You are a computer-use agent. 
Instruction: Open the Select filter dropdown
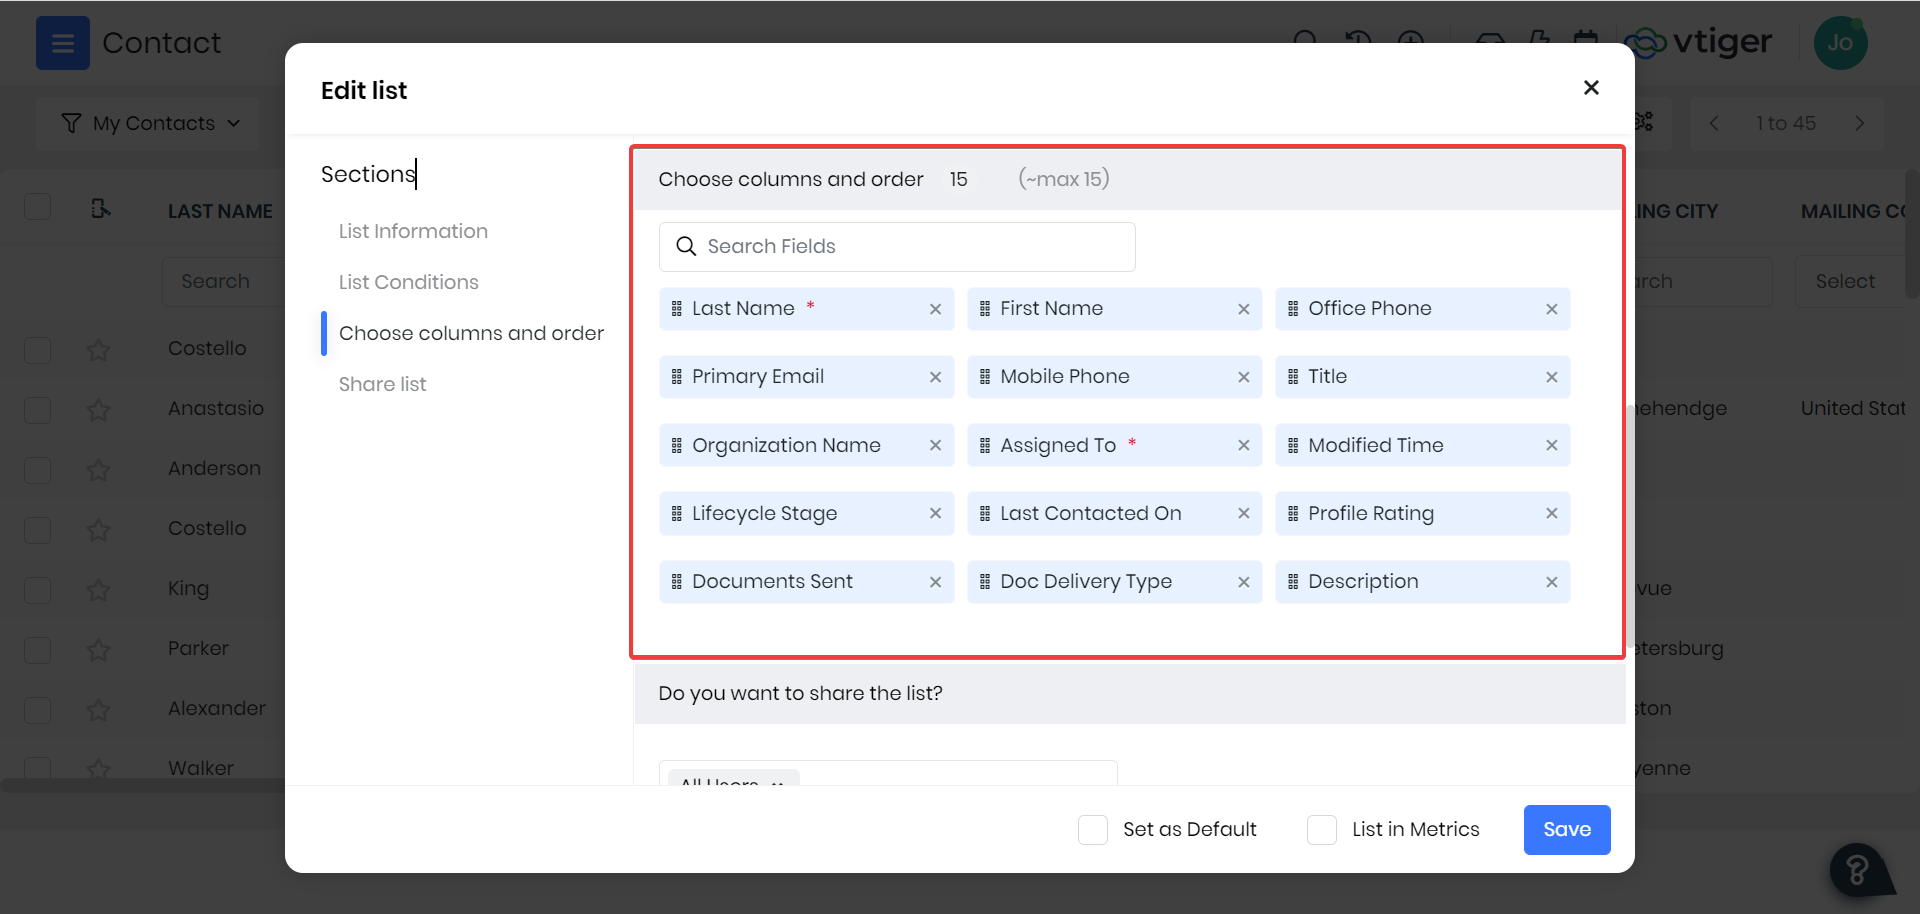coord(1845,282)
